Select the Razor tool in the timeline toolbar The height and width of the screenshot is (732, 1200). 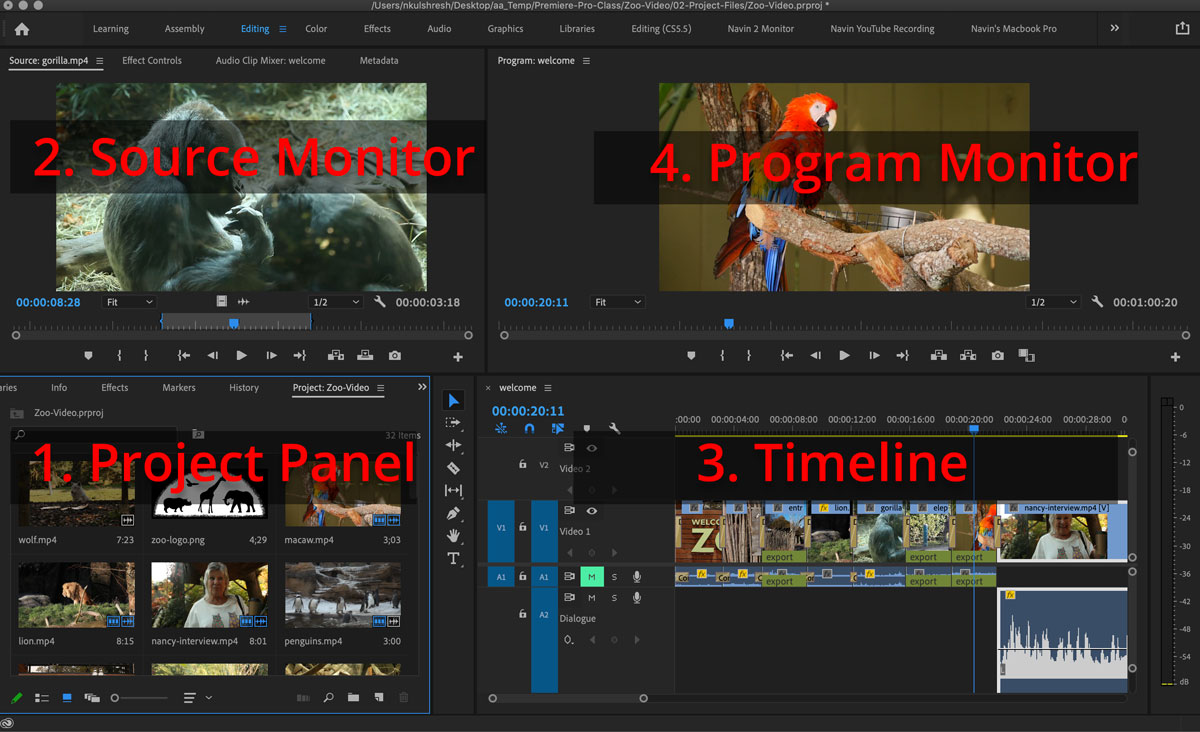453,467
